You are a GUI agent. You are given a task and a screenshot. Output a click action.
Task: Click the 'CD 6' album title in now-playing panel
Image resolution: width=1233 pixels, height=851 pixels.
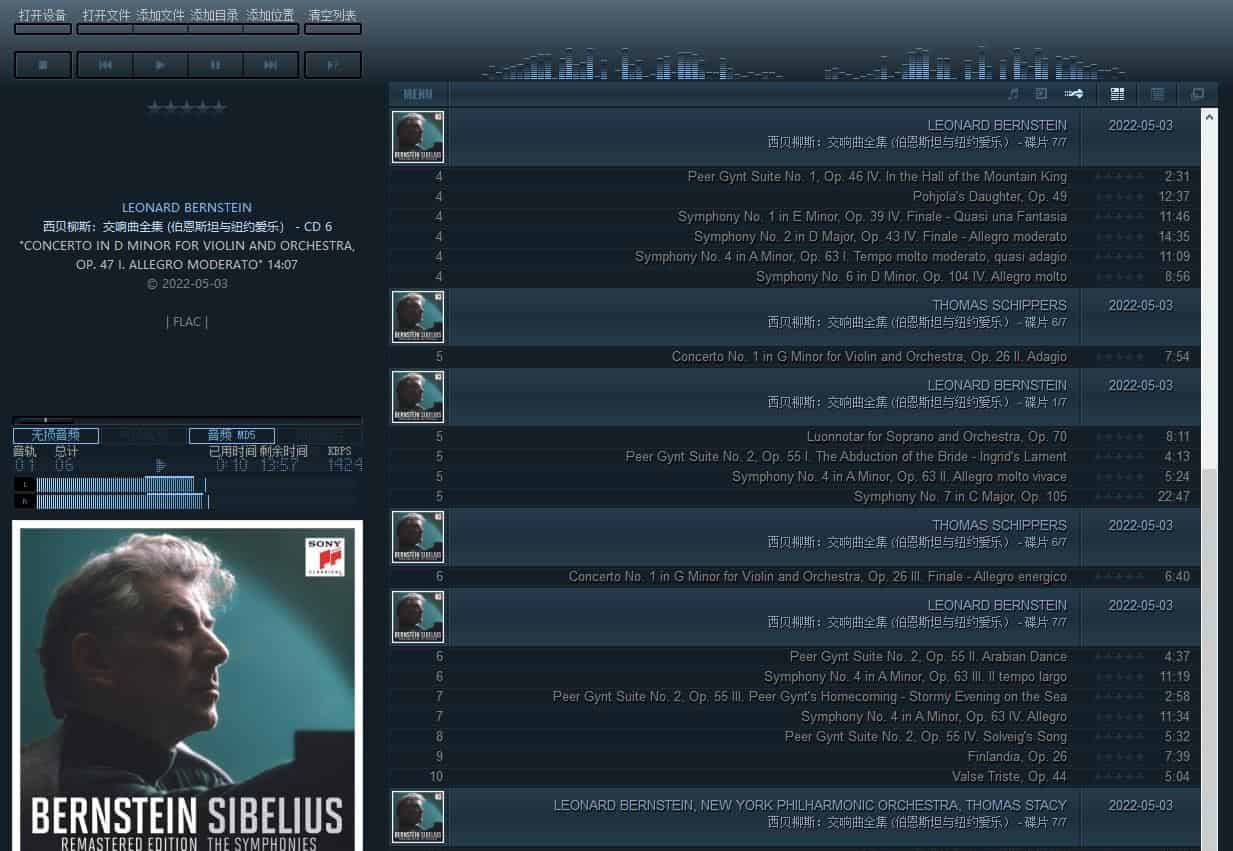click(187, 227)
